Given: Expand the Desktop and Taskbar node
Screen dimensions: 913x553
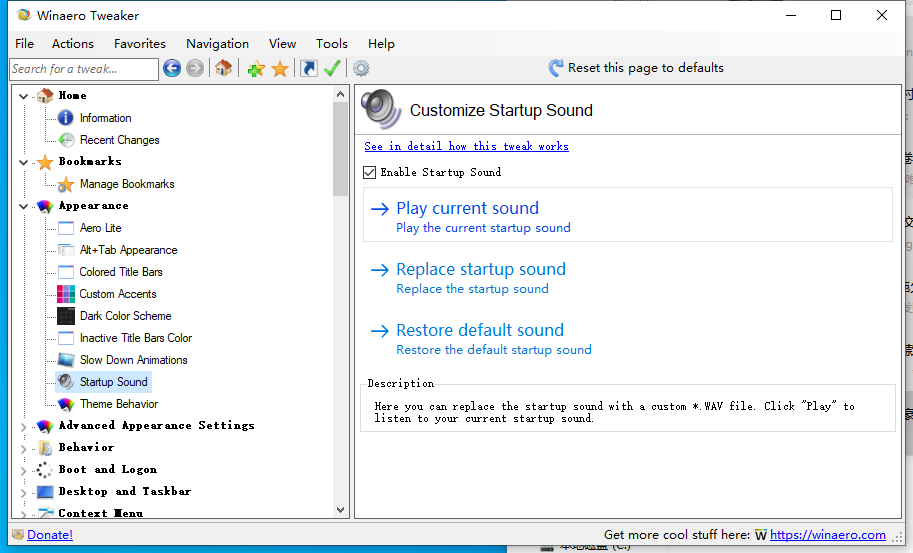Looking at the screenshot, I should [x=23, y=492].
